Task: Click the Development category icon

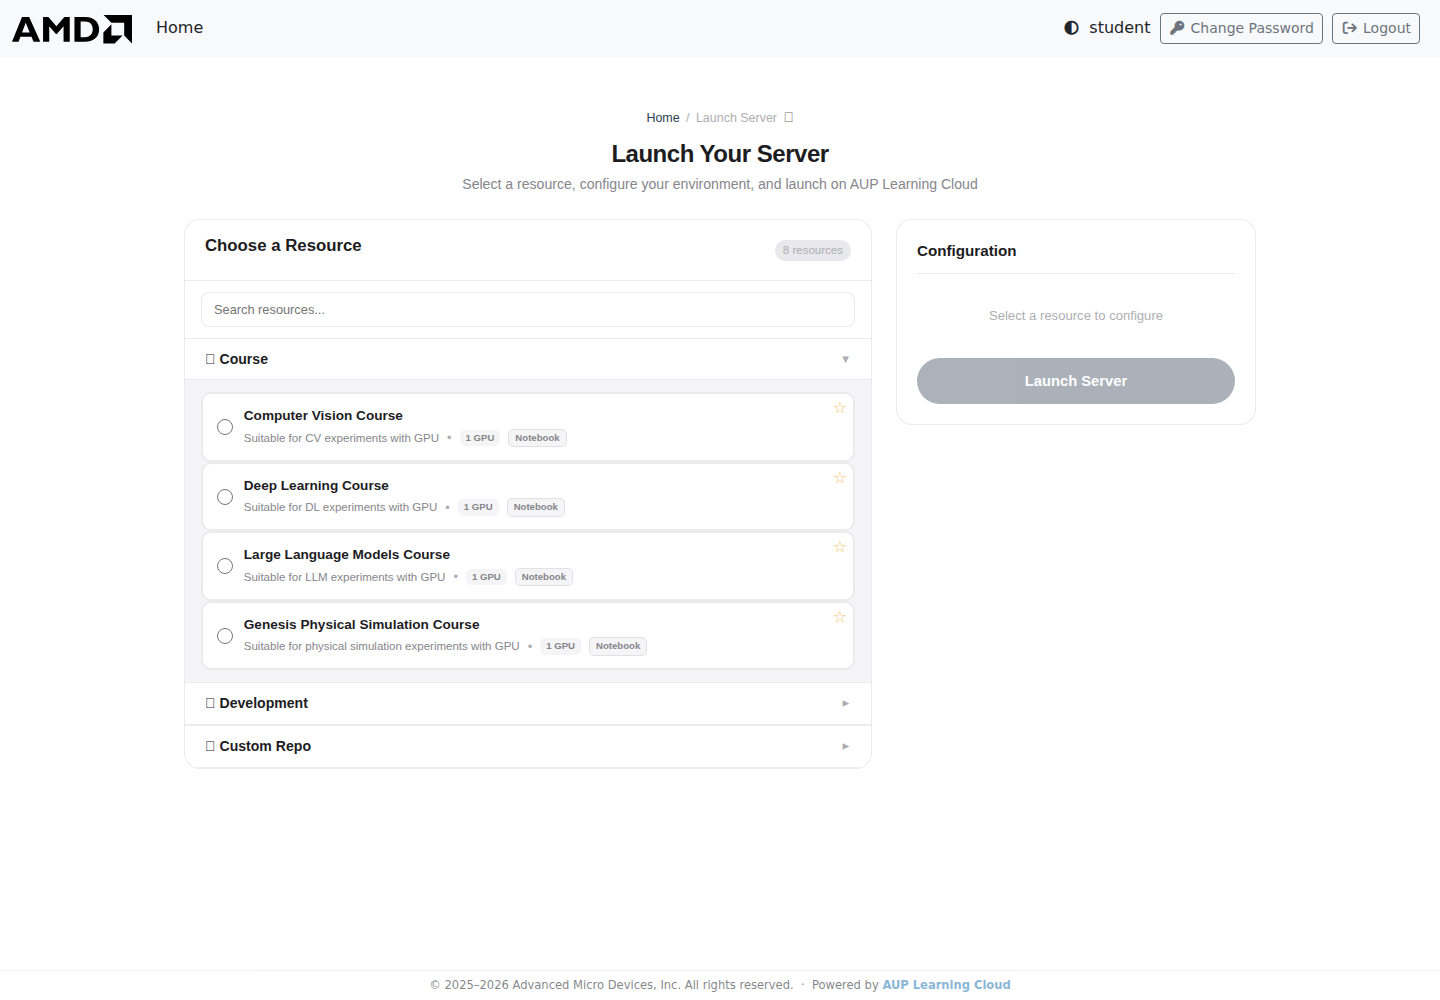Action: (x=210, y=703)
